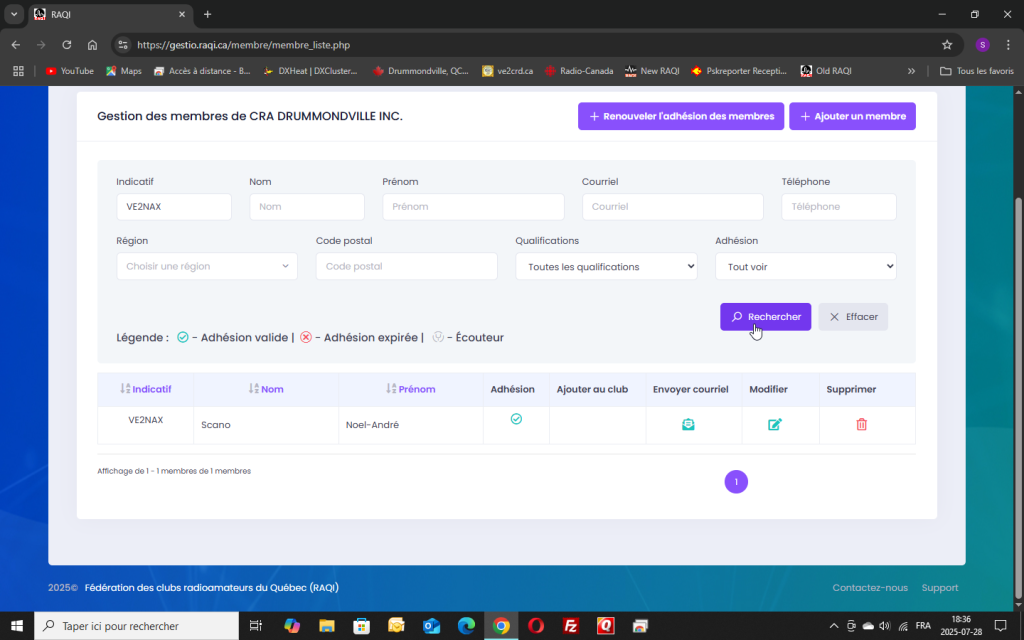Open the Contactez-nous footer link

[x=870, y=588]
